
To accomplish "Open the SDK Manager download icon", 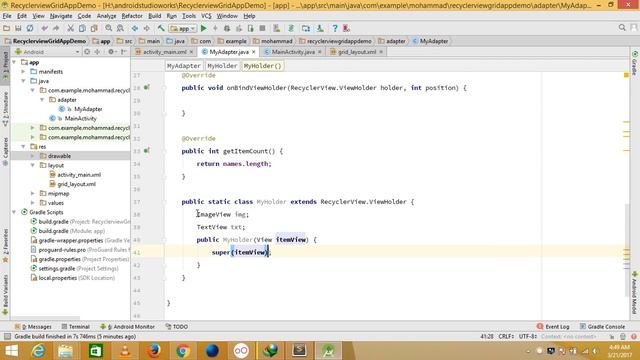I will [320, 28].
